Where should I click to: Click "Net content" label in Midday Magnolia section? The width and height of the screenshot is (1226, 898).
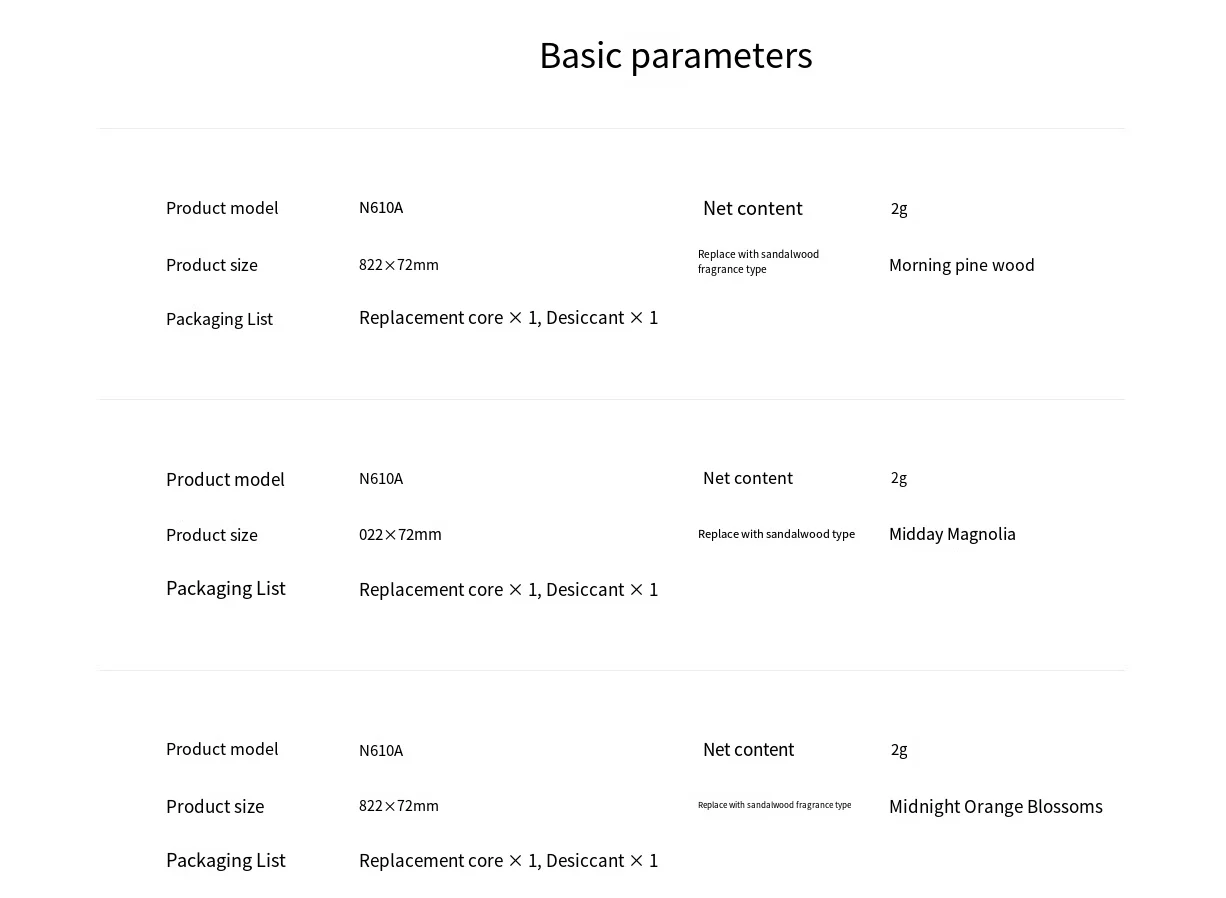pos(747,478)
